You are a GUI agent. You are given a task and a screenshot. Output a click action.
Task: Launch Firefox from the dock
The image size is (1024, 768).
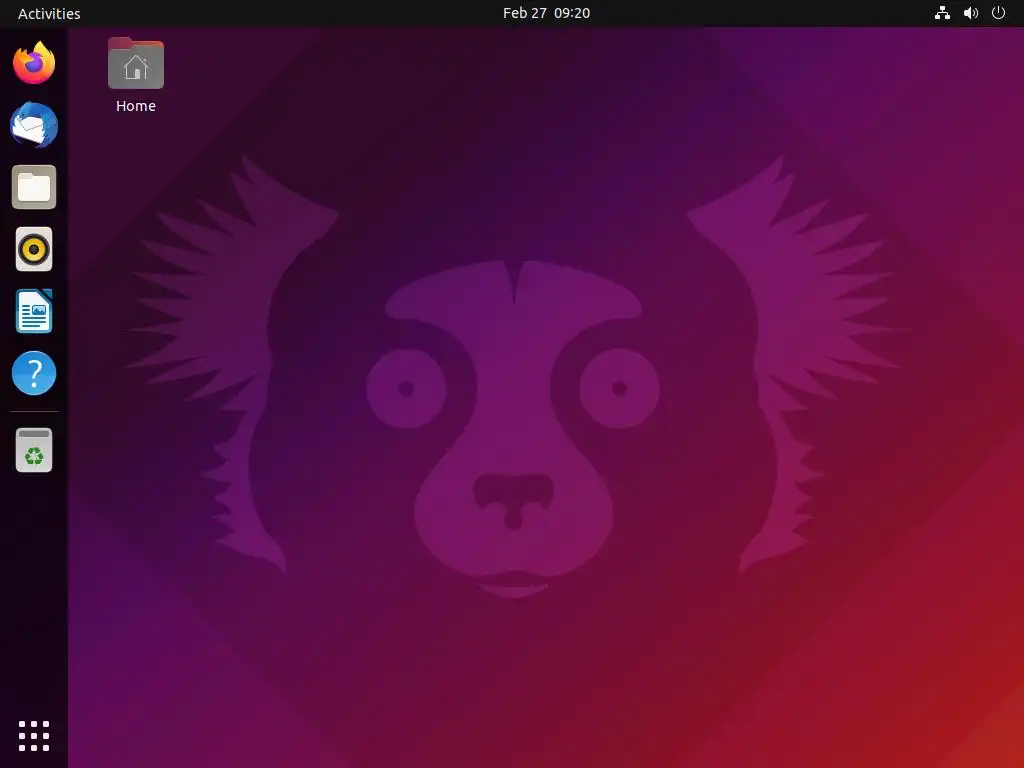(x=34, y=63)
